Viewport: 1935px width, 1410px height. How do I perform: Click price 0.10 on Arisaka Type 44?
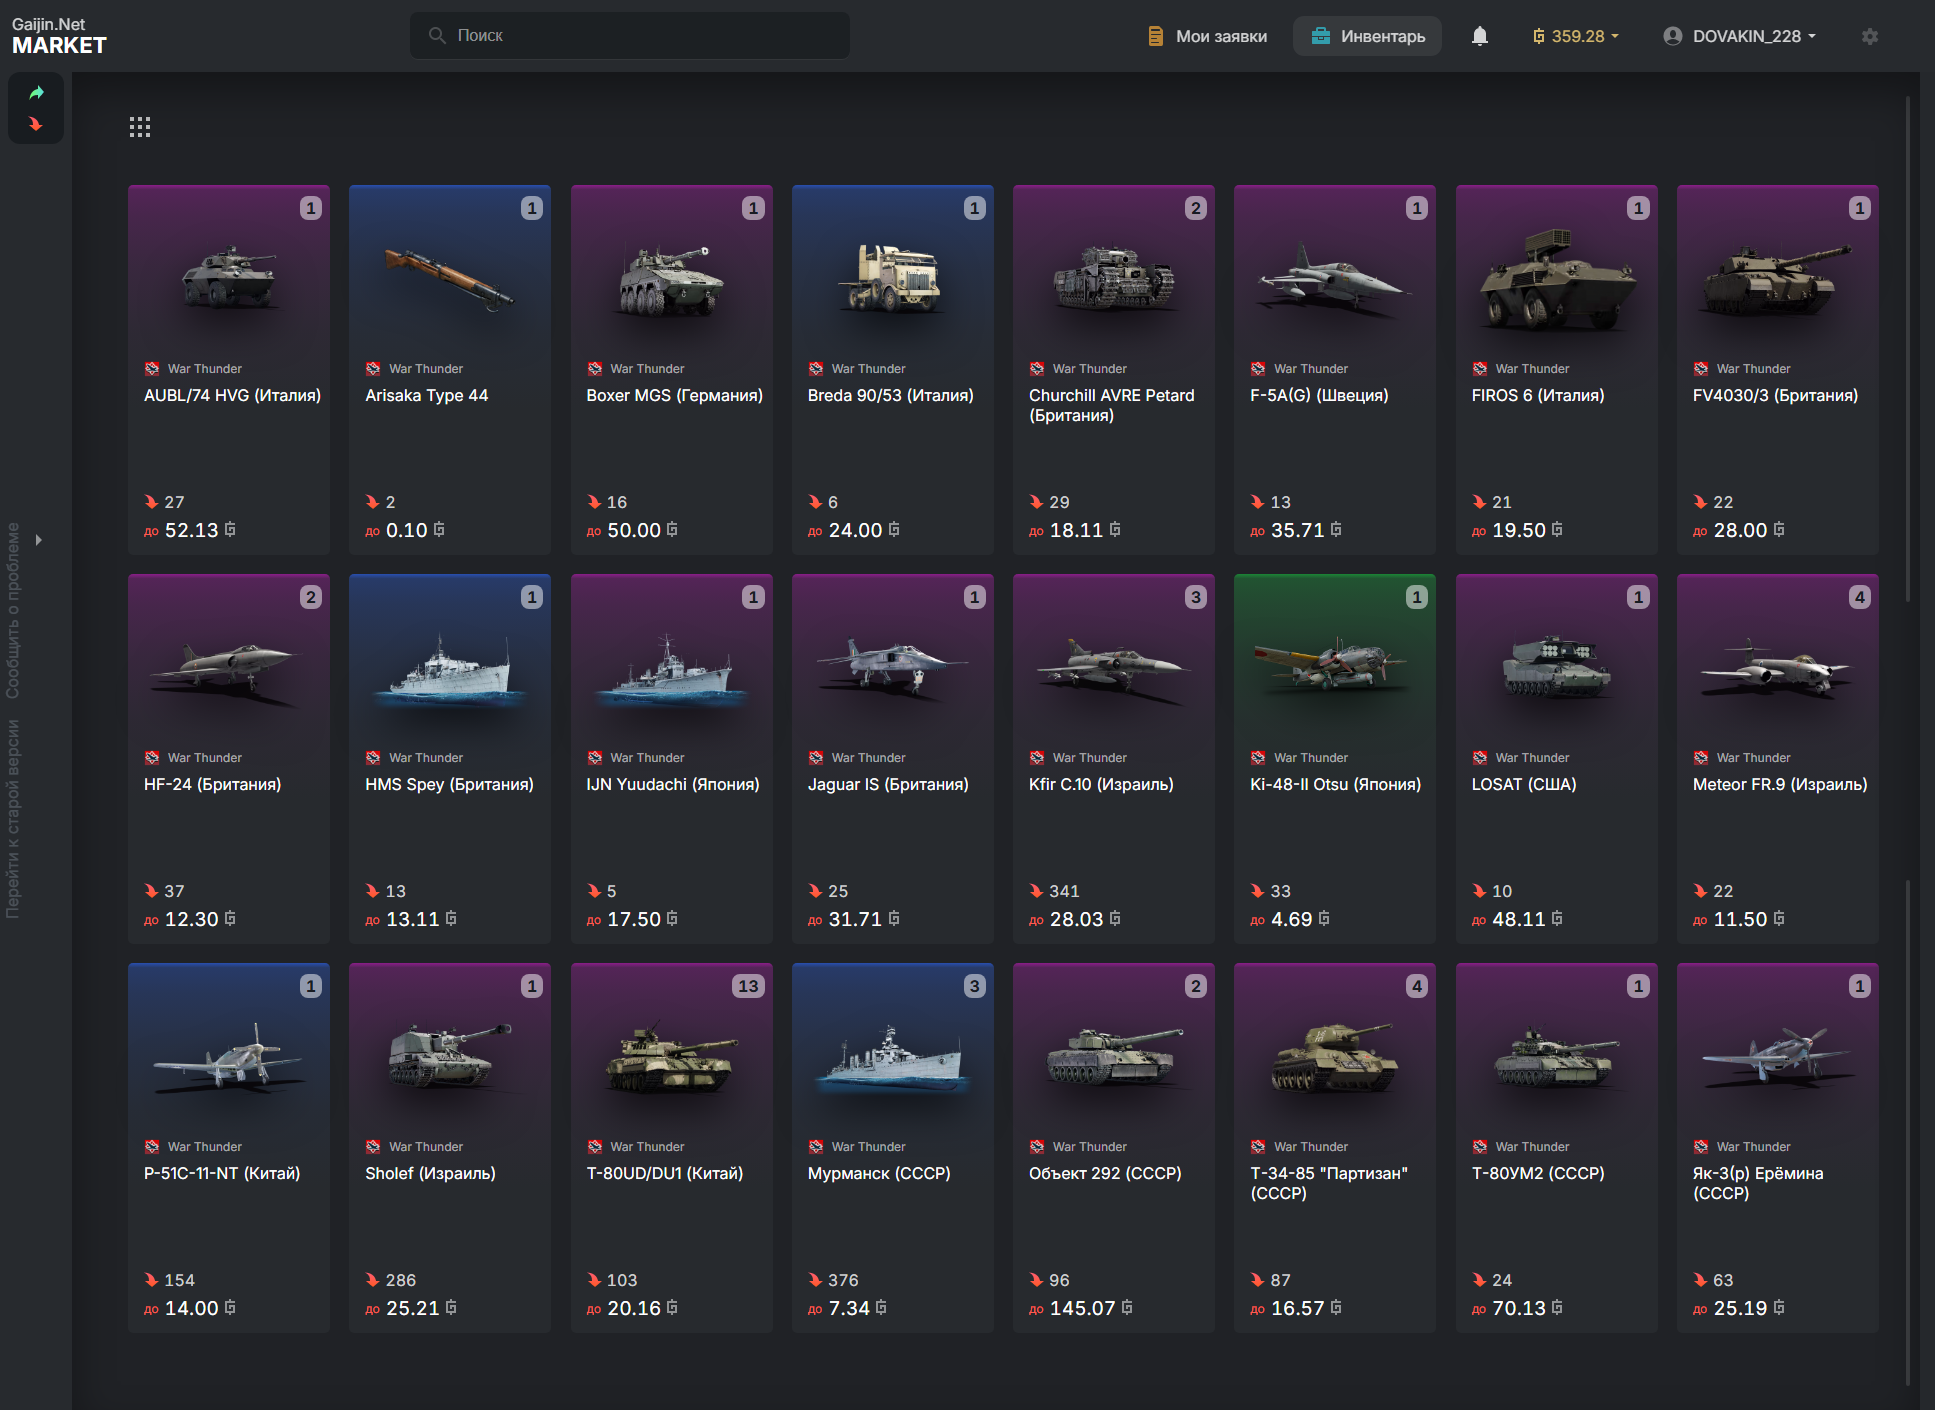[x=407, y=530]
